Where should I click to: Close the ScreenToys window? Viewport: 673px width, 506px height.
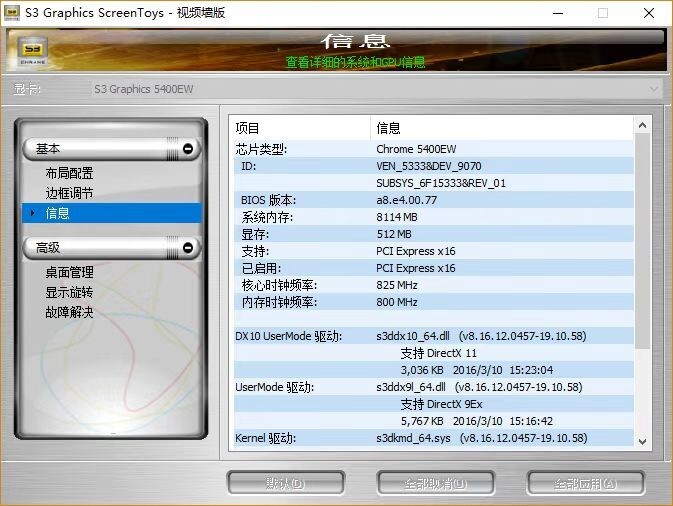click(649, 13)
